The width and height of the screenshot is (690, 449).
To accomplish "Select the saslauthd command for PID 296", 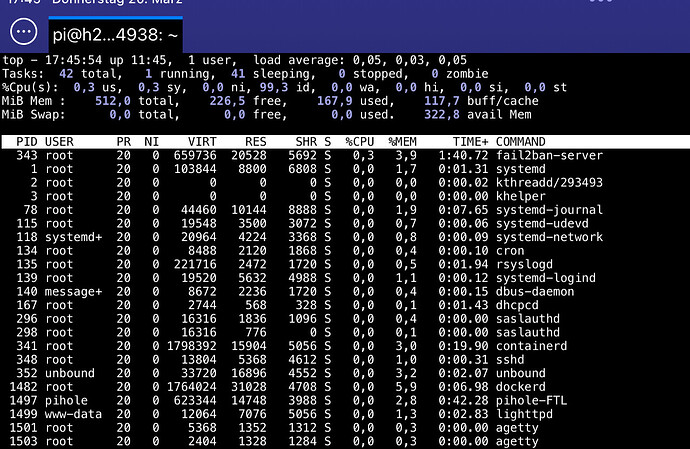I will pyautogui.click(x=528, y=319).
